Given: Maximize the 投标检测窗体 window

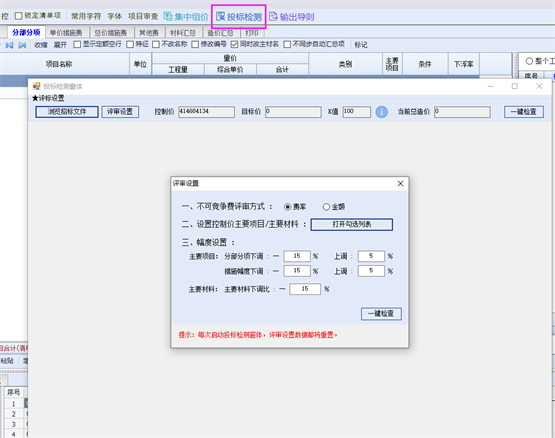Looking at the screenshot, I should (x=515, y=86).
